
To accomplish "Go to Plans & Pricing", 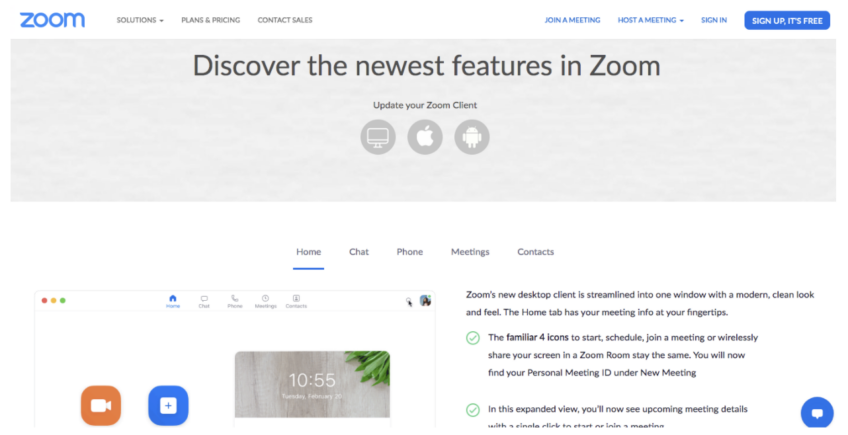I will coord(211,20).
